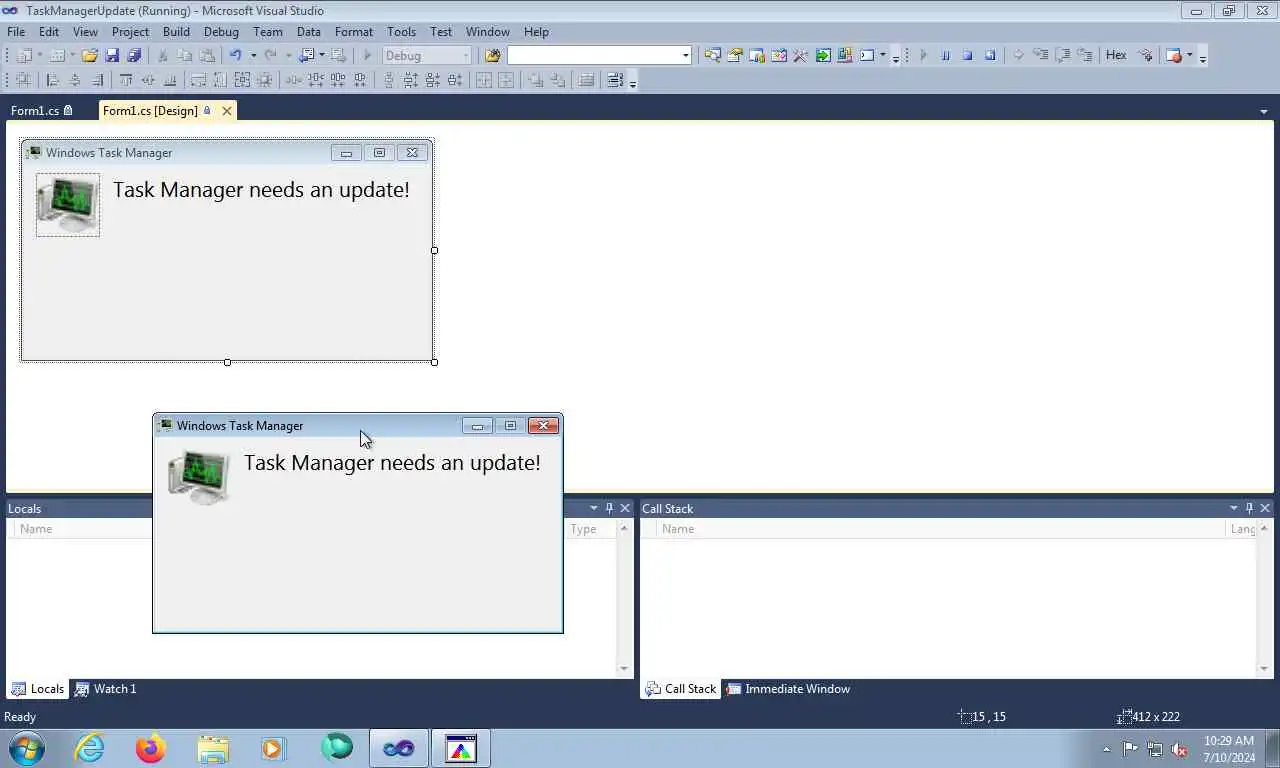Click the Restart debugging icon
This screenshot has height=768, width=1280.
pos(990,56)
